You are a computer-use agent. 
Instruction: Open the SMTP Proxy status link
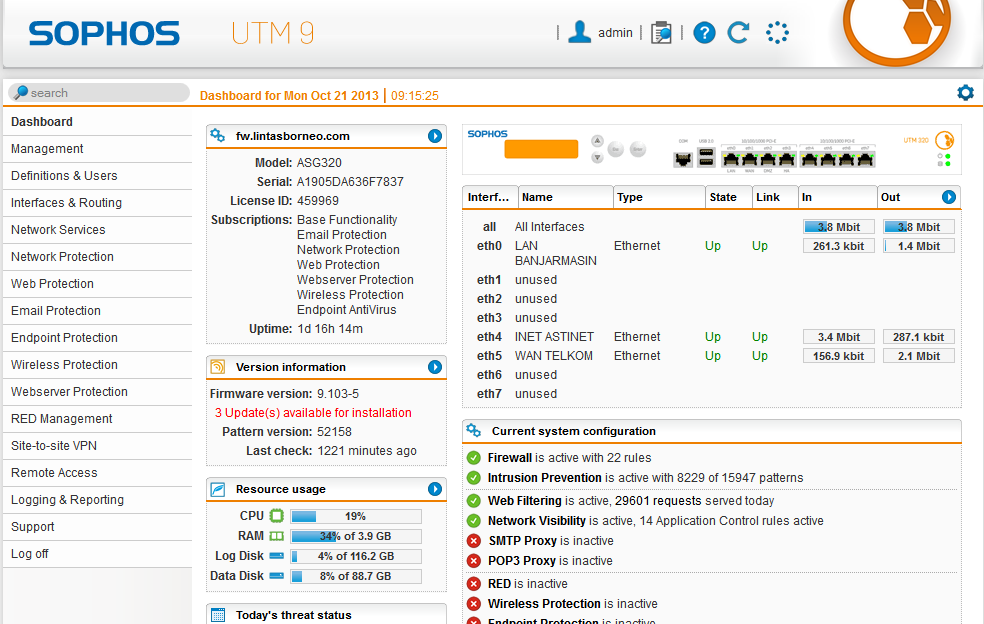point(523,541)
